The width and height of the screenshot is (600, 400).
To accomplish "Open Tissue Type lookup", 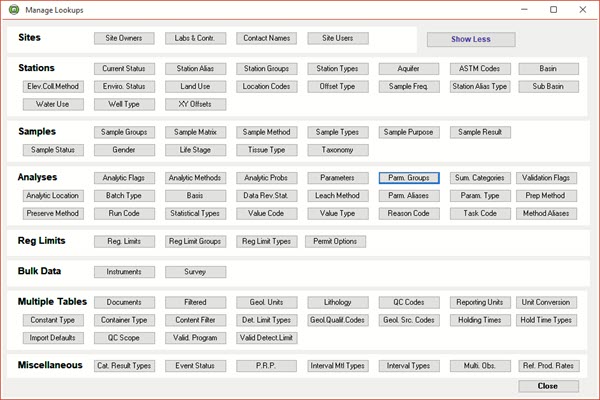I will click(x=267, y=150).
